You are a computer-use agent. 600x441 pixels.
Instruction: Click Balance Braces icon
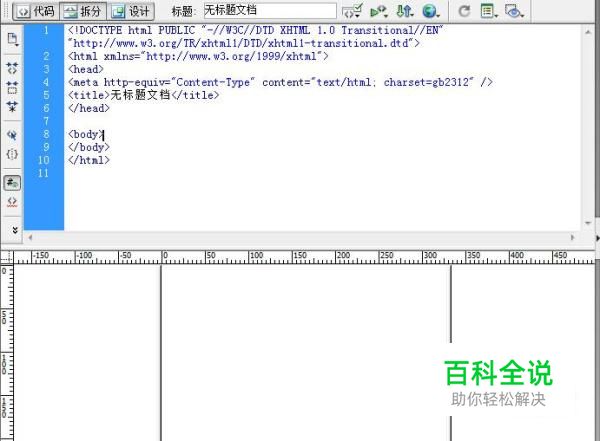[12, 154]
